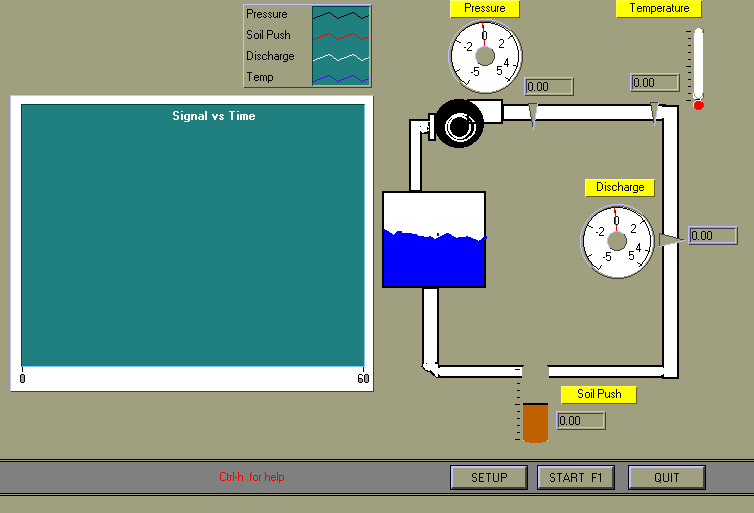Click the Pressure gauge dial

point(485,55)
